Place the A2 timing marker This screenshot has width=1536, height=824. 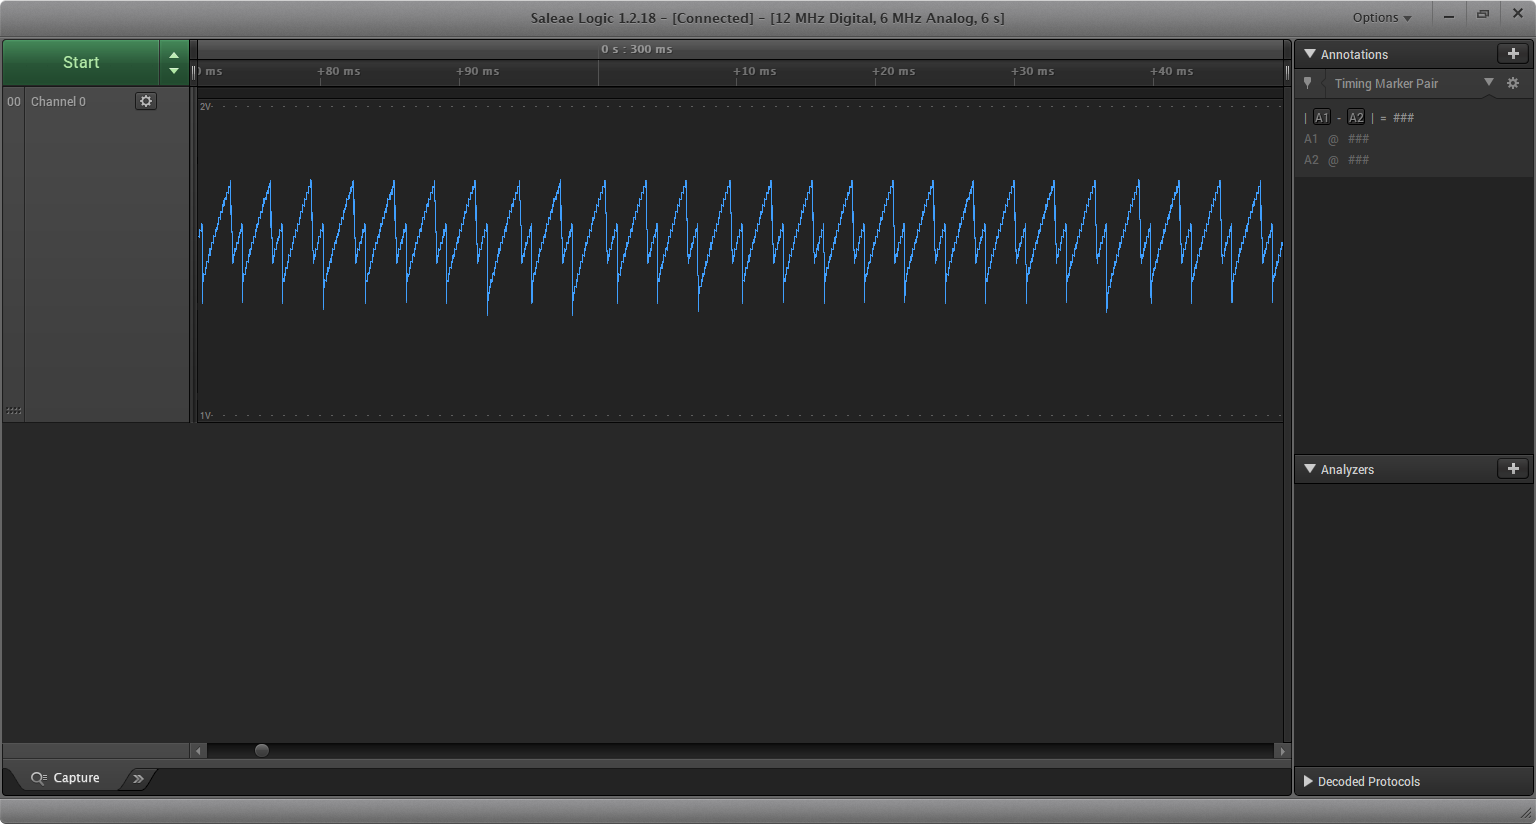click(x=1356, y=118)
